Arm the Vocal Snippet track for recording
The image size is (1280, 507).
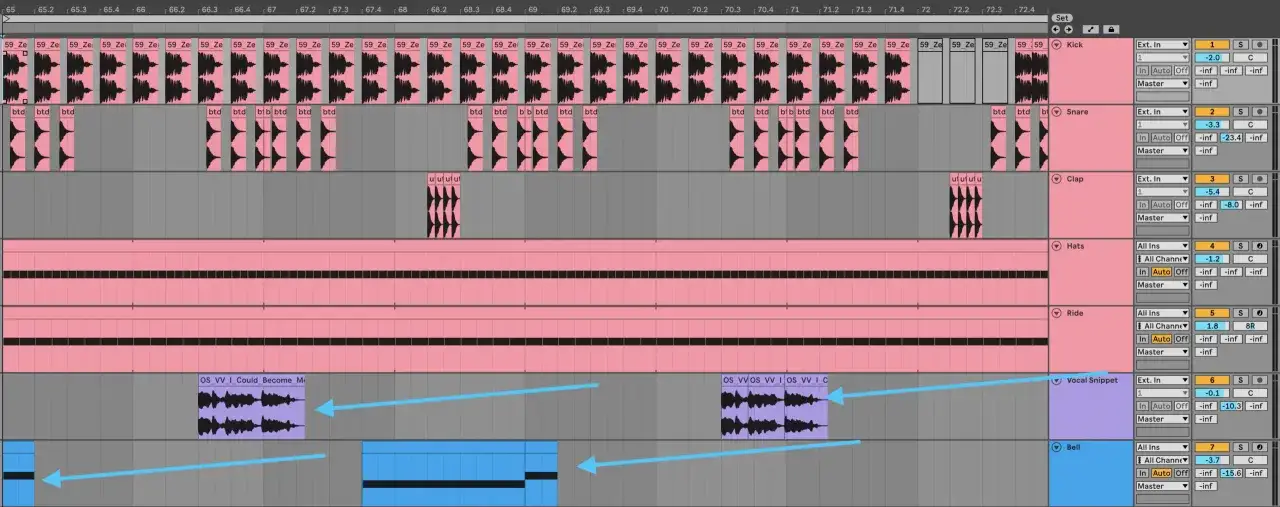1259,380
